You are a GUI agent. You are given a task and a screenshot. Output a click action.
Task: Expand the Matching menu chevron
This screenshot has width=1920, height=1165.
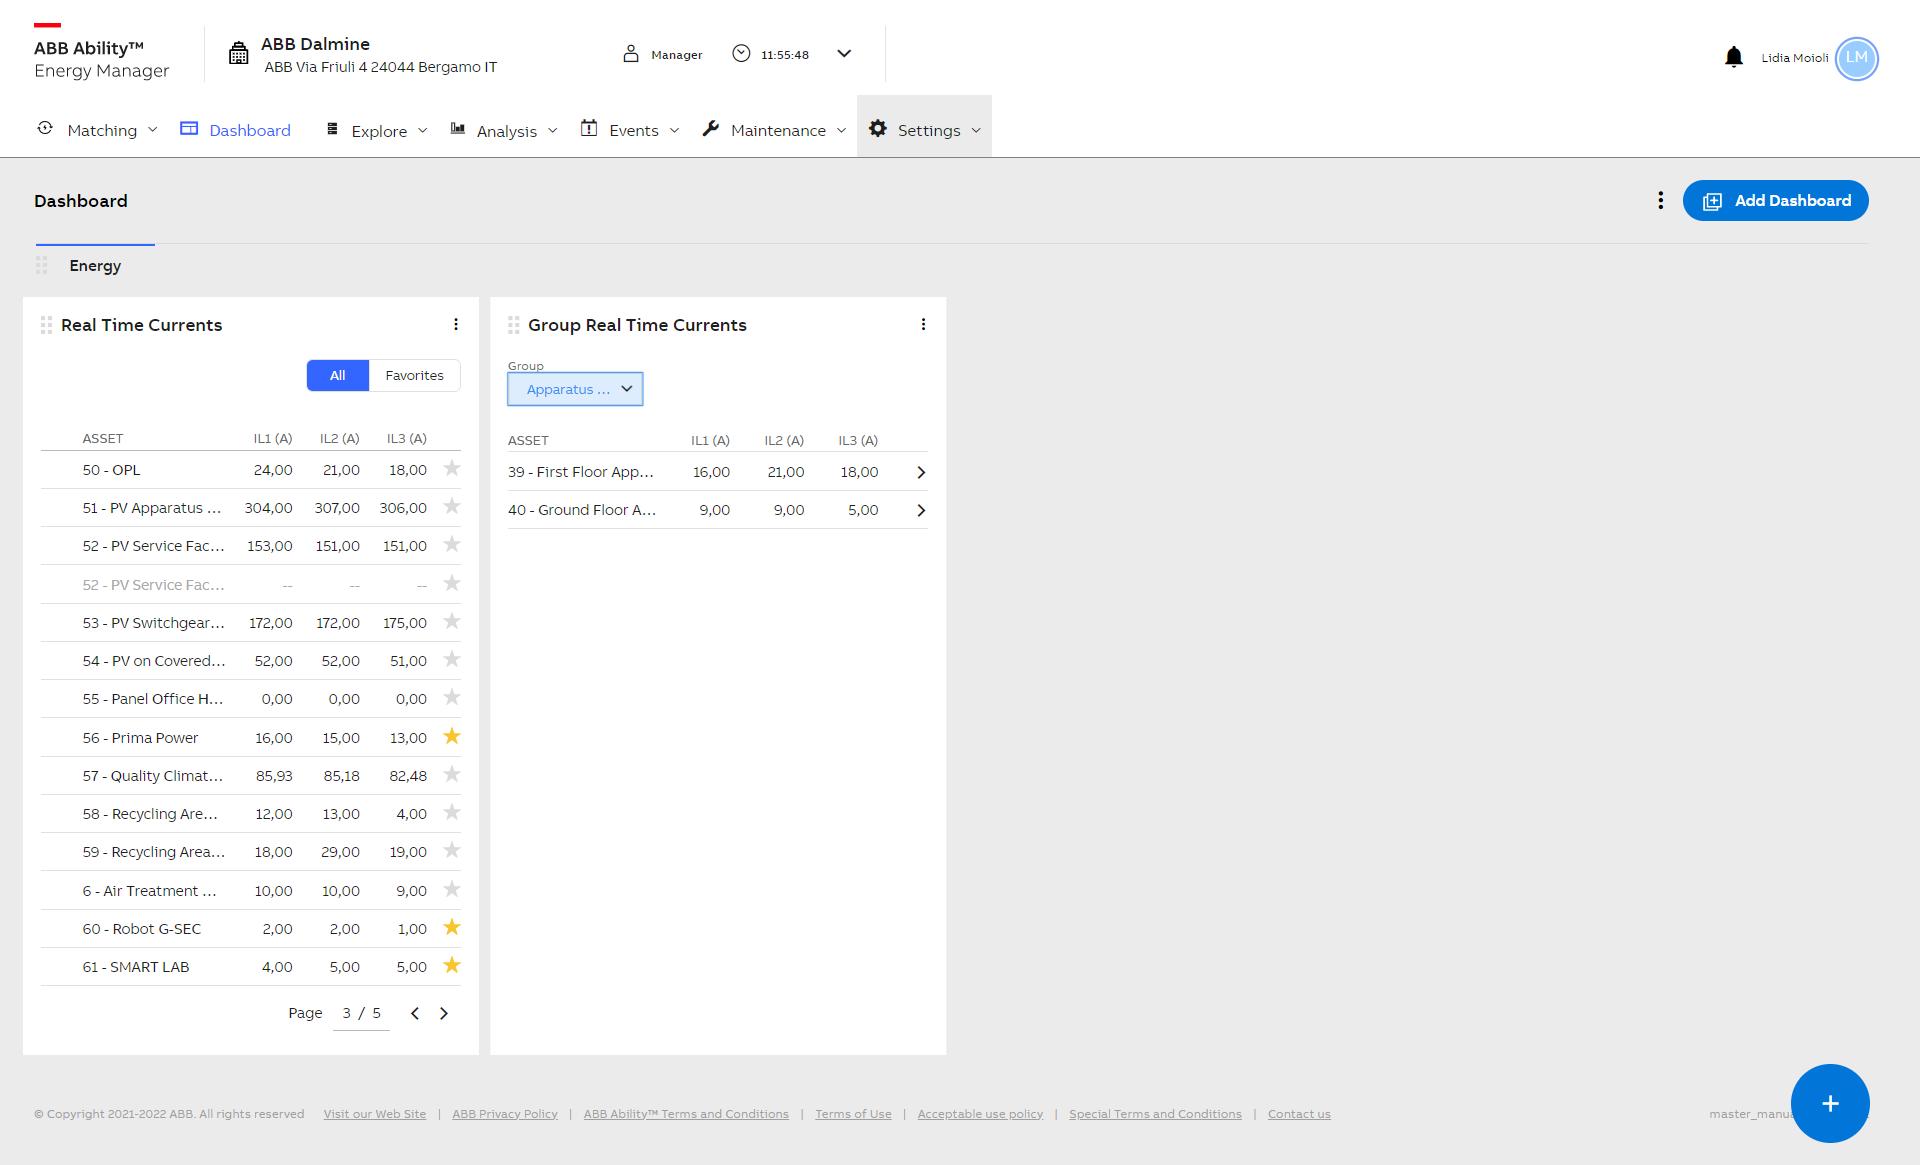(152, 130)
